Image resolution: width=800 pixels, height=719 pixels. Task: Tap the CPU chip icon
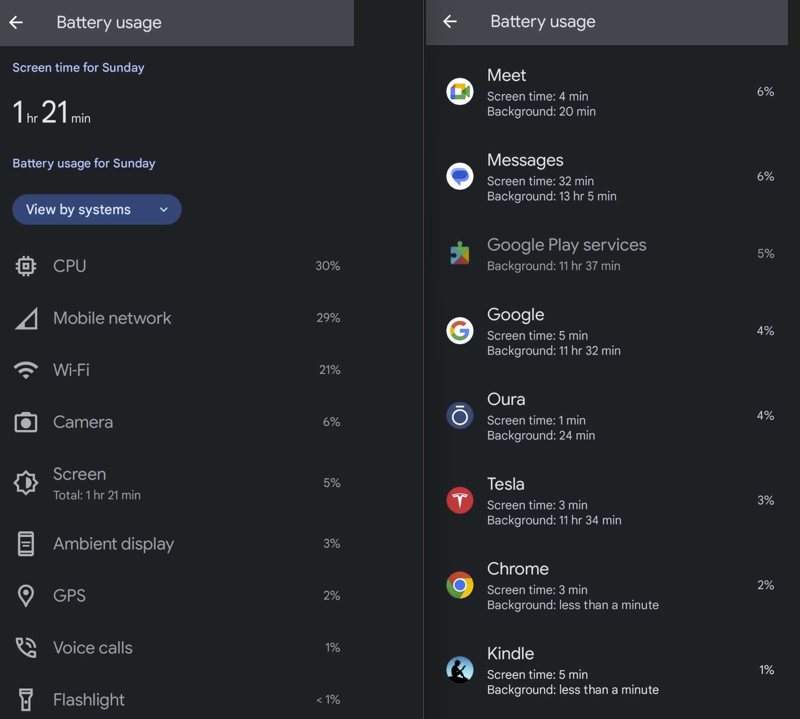click(x=26, y=266)
